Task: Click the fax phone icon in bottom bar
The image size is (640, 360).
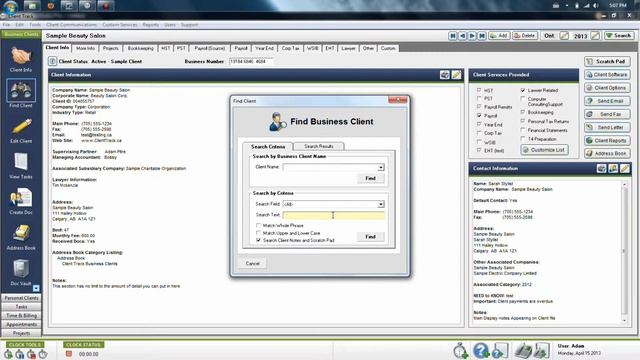Action: pos(523,351)
